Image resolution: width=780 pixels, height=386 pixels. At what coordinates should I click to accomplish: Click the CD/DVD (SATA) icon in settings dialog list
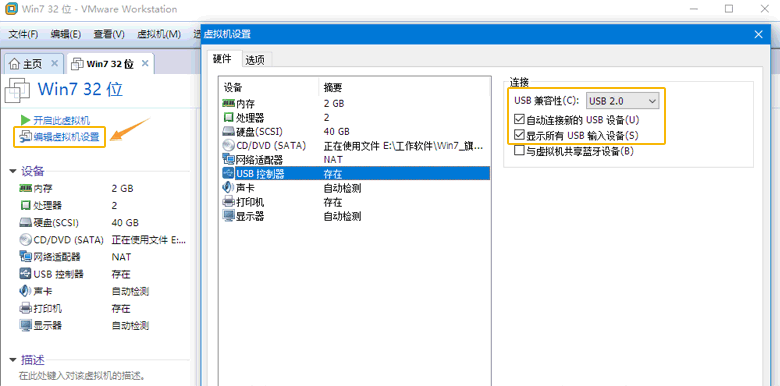(x=228, y=146)
